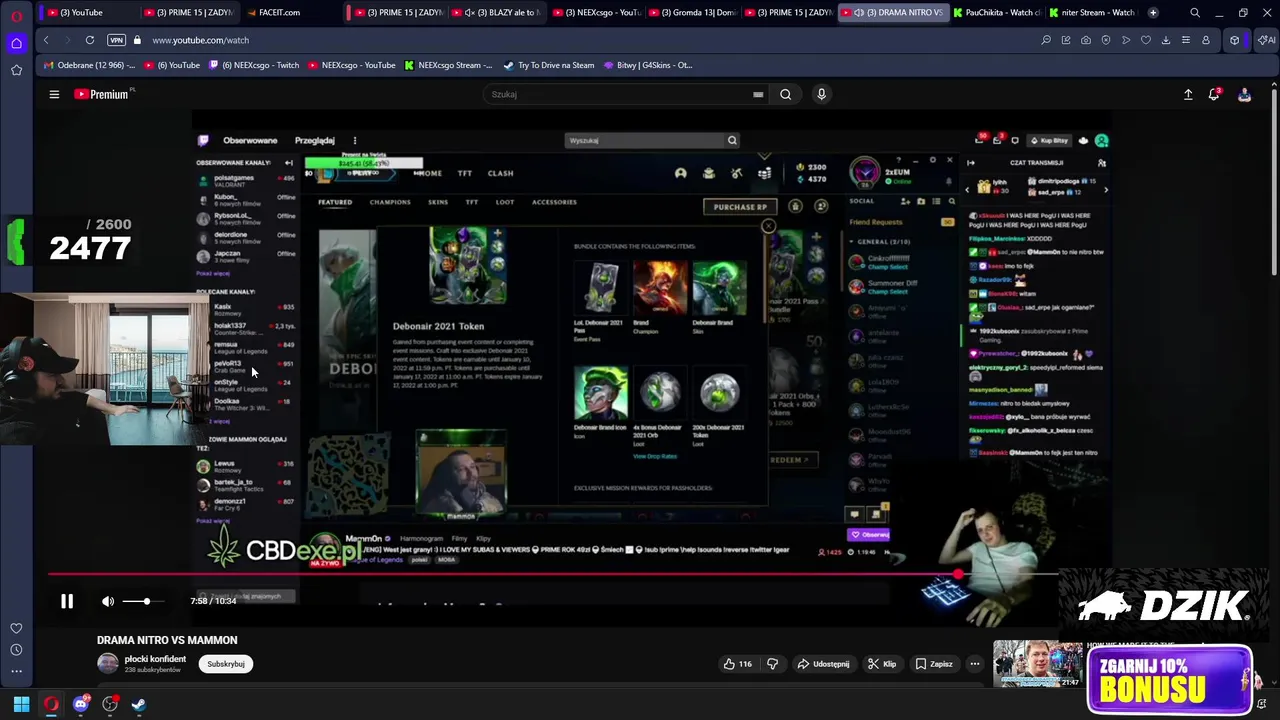Click the YouTube Szukaj search field
The height and width of the screenshot is (720, 1280).
click(617, 94)
